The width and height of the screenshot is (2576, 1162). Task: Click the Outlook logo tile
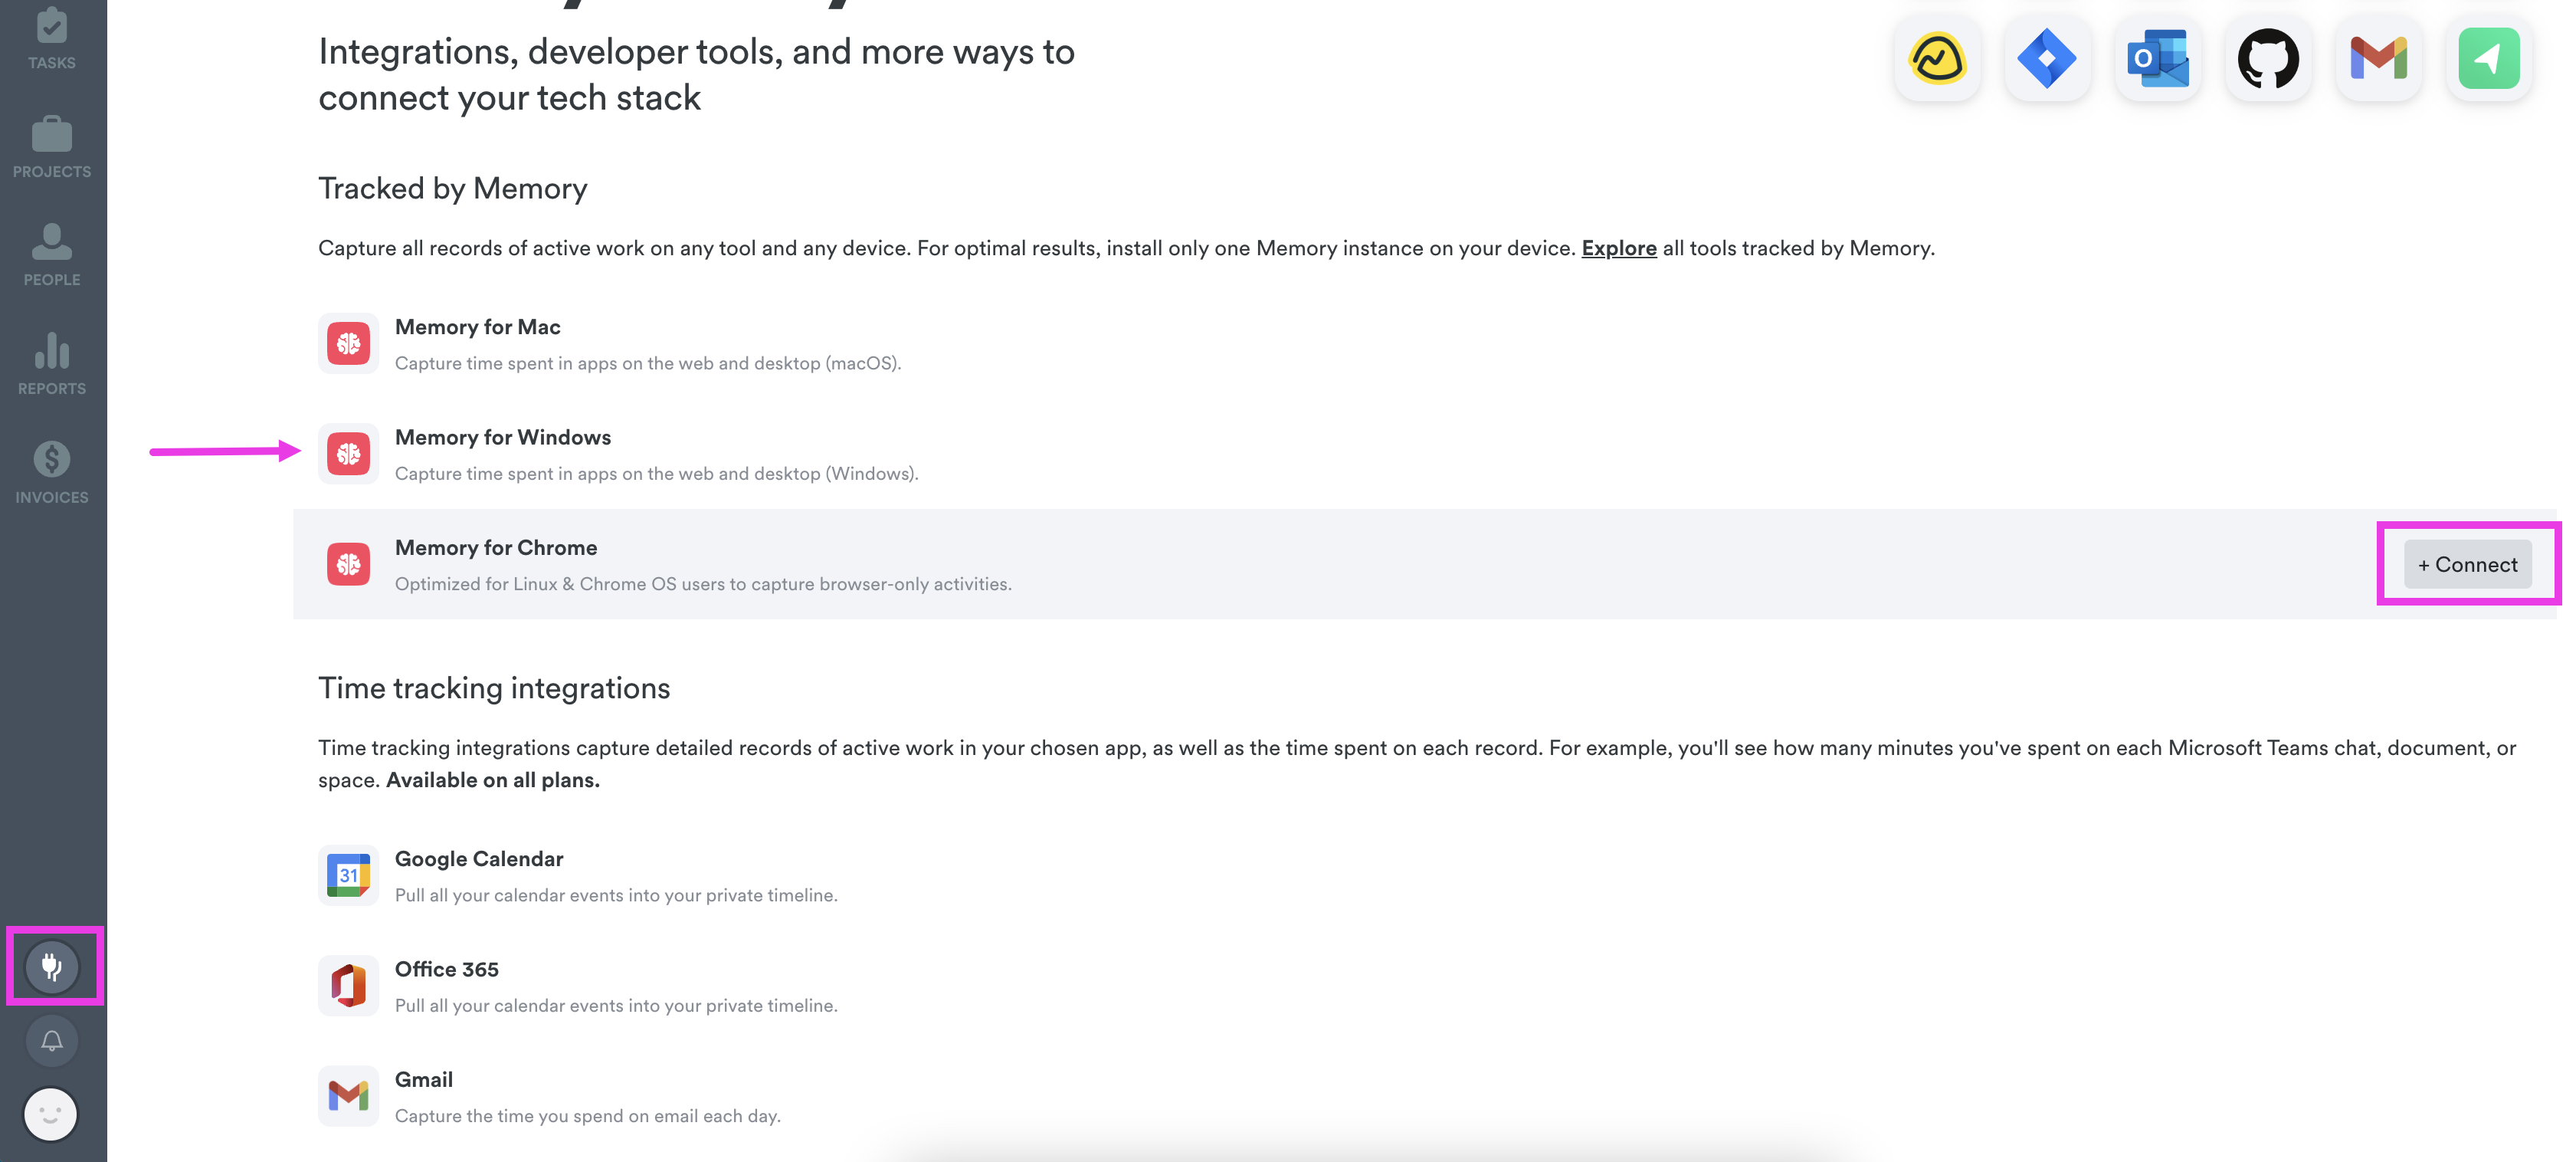[2157, 59]
